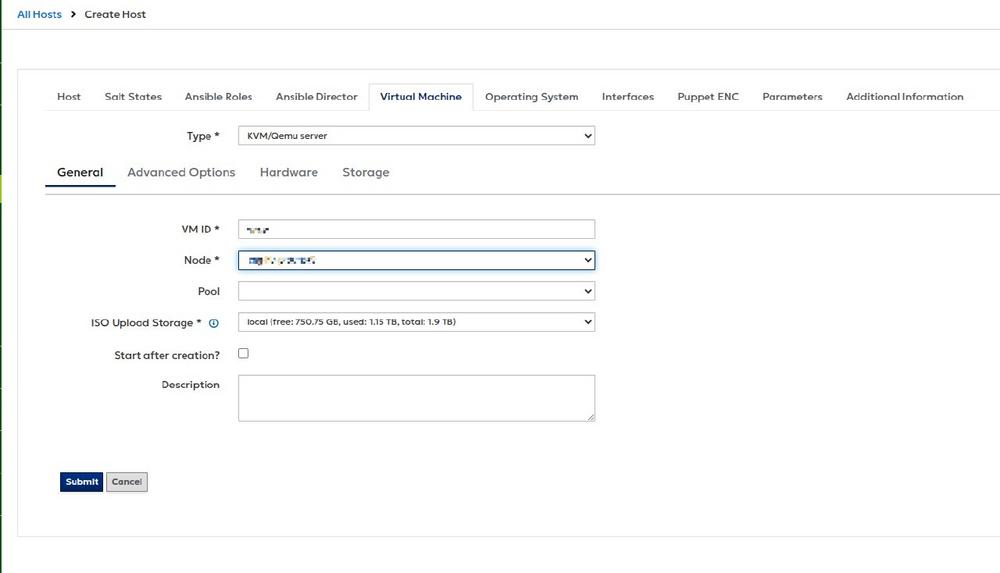Submit the host creation form
Viewport: 1000px width, 573px height.
point(82,482)
